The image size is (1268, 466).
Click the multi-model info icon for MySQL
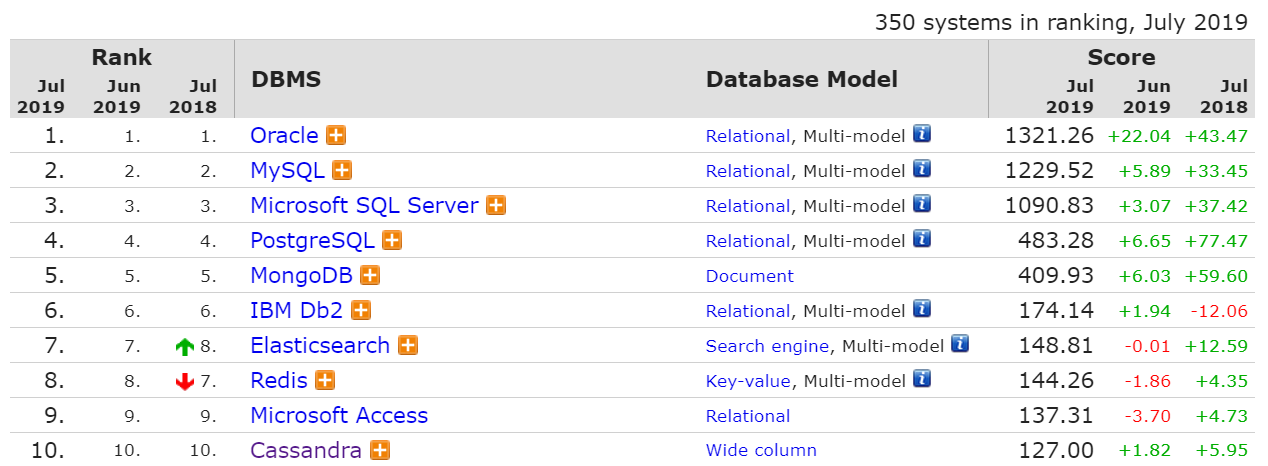tap(922, 169)
